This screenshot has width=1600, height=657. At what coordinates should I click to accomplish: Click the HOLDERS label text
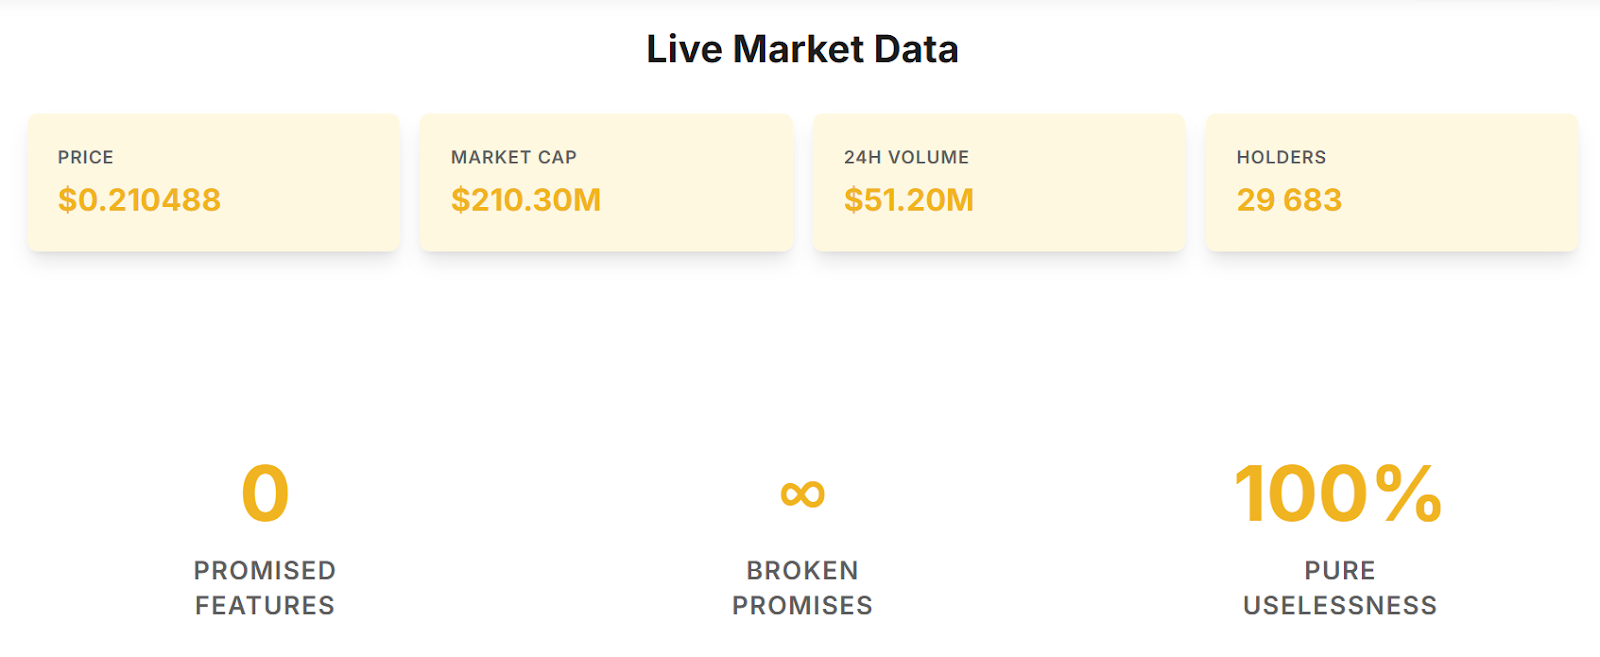(x=1281, y=157)
